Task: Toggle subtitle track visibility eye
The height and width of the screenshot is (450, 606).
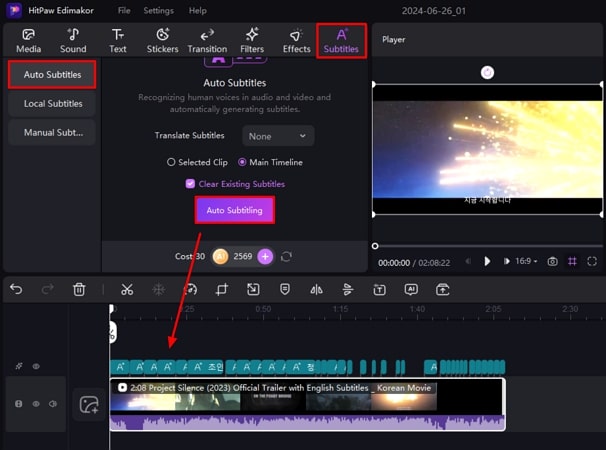Action: coord(36,366)
